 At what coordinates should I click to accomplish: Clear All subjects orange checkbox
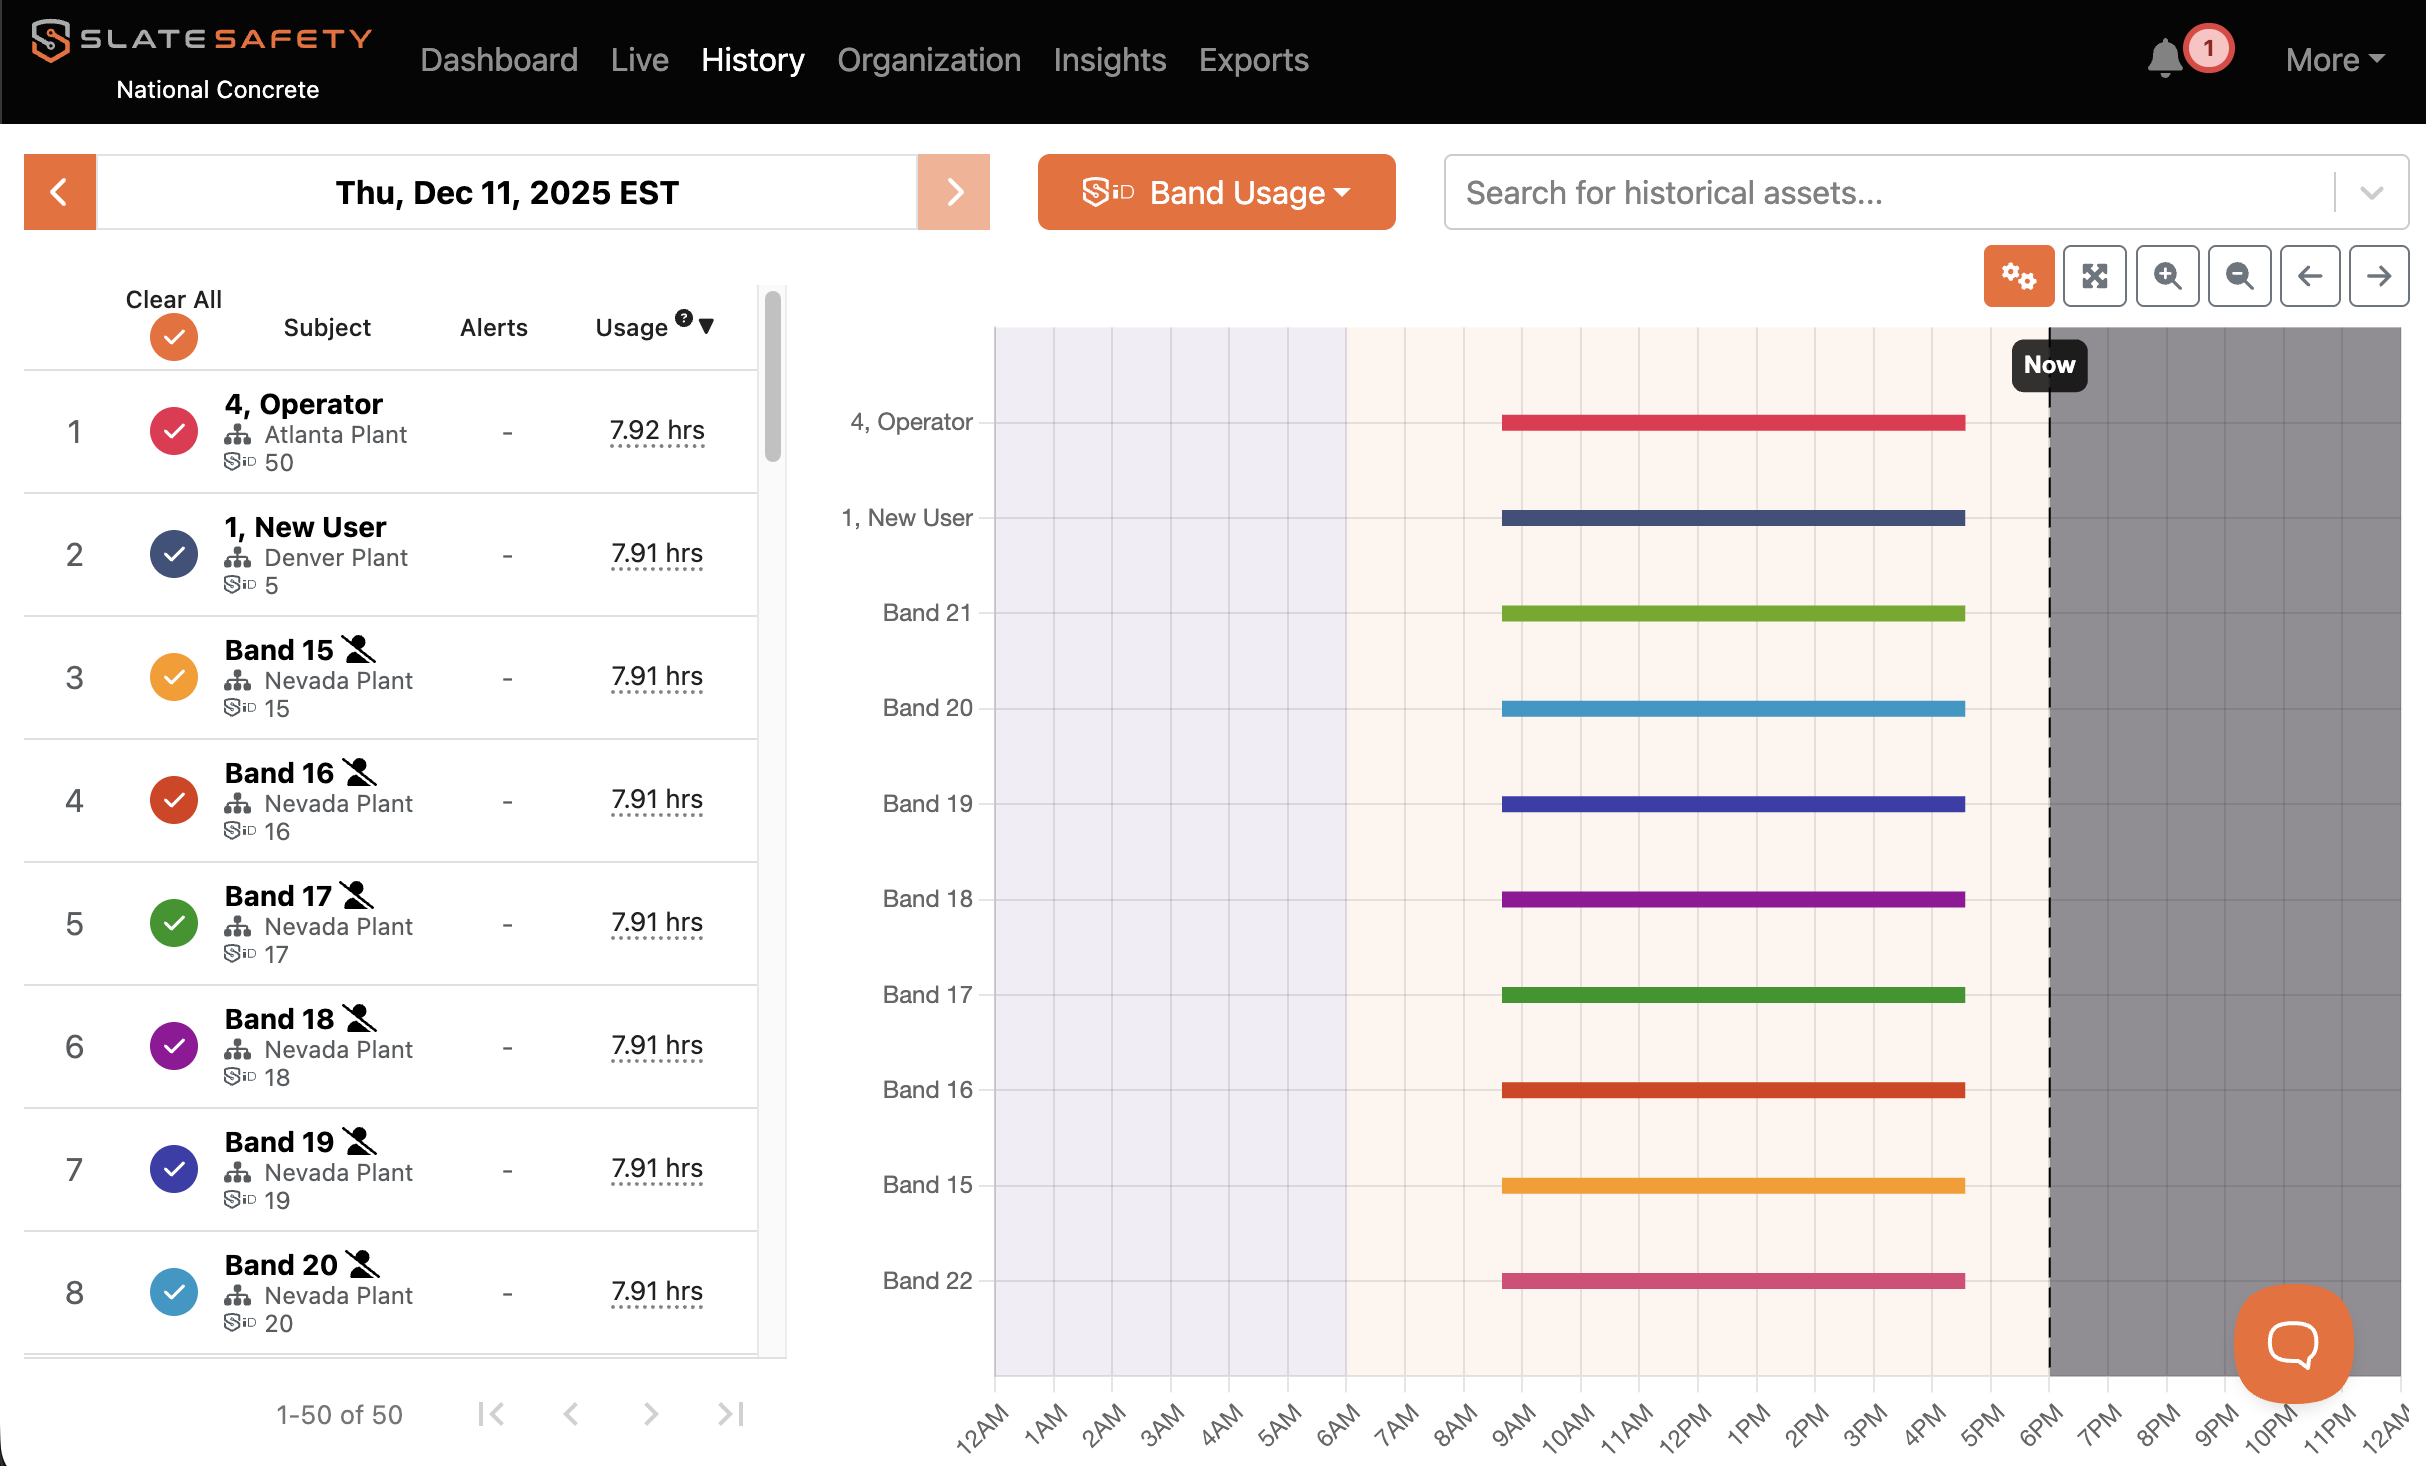[x=174, y=337]
